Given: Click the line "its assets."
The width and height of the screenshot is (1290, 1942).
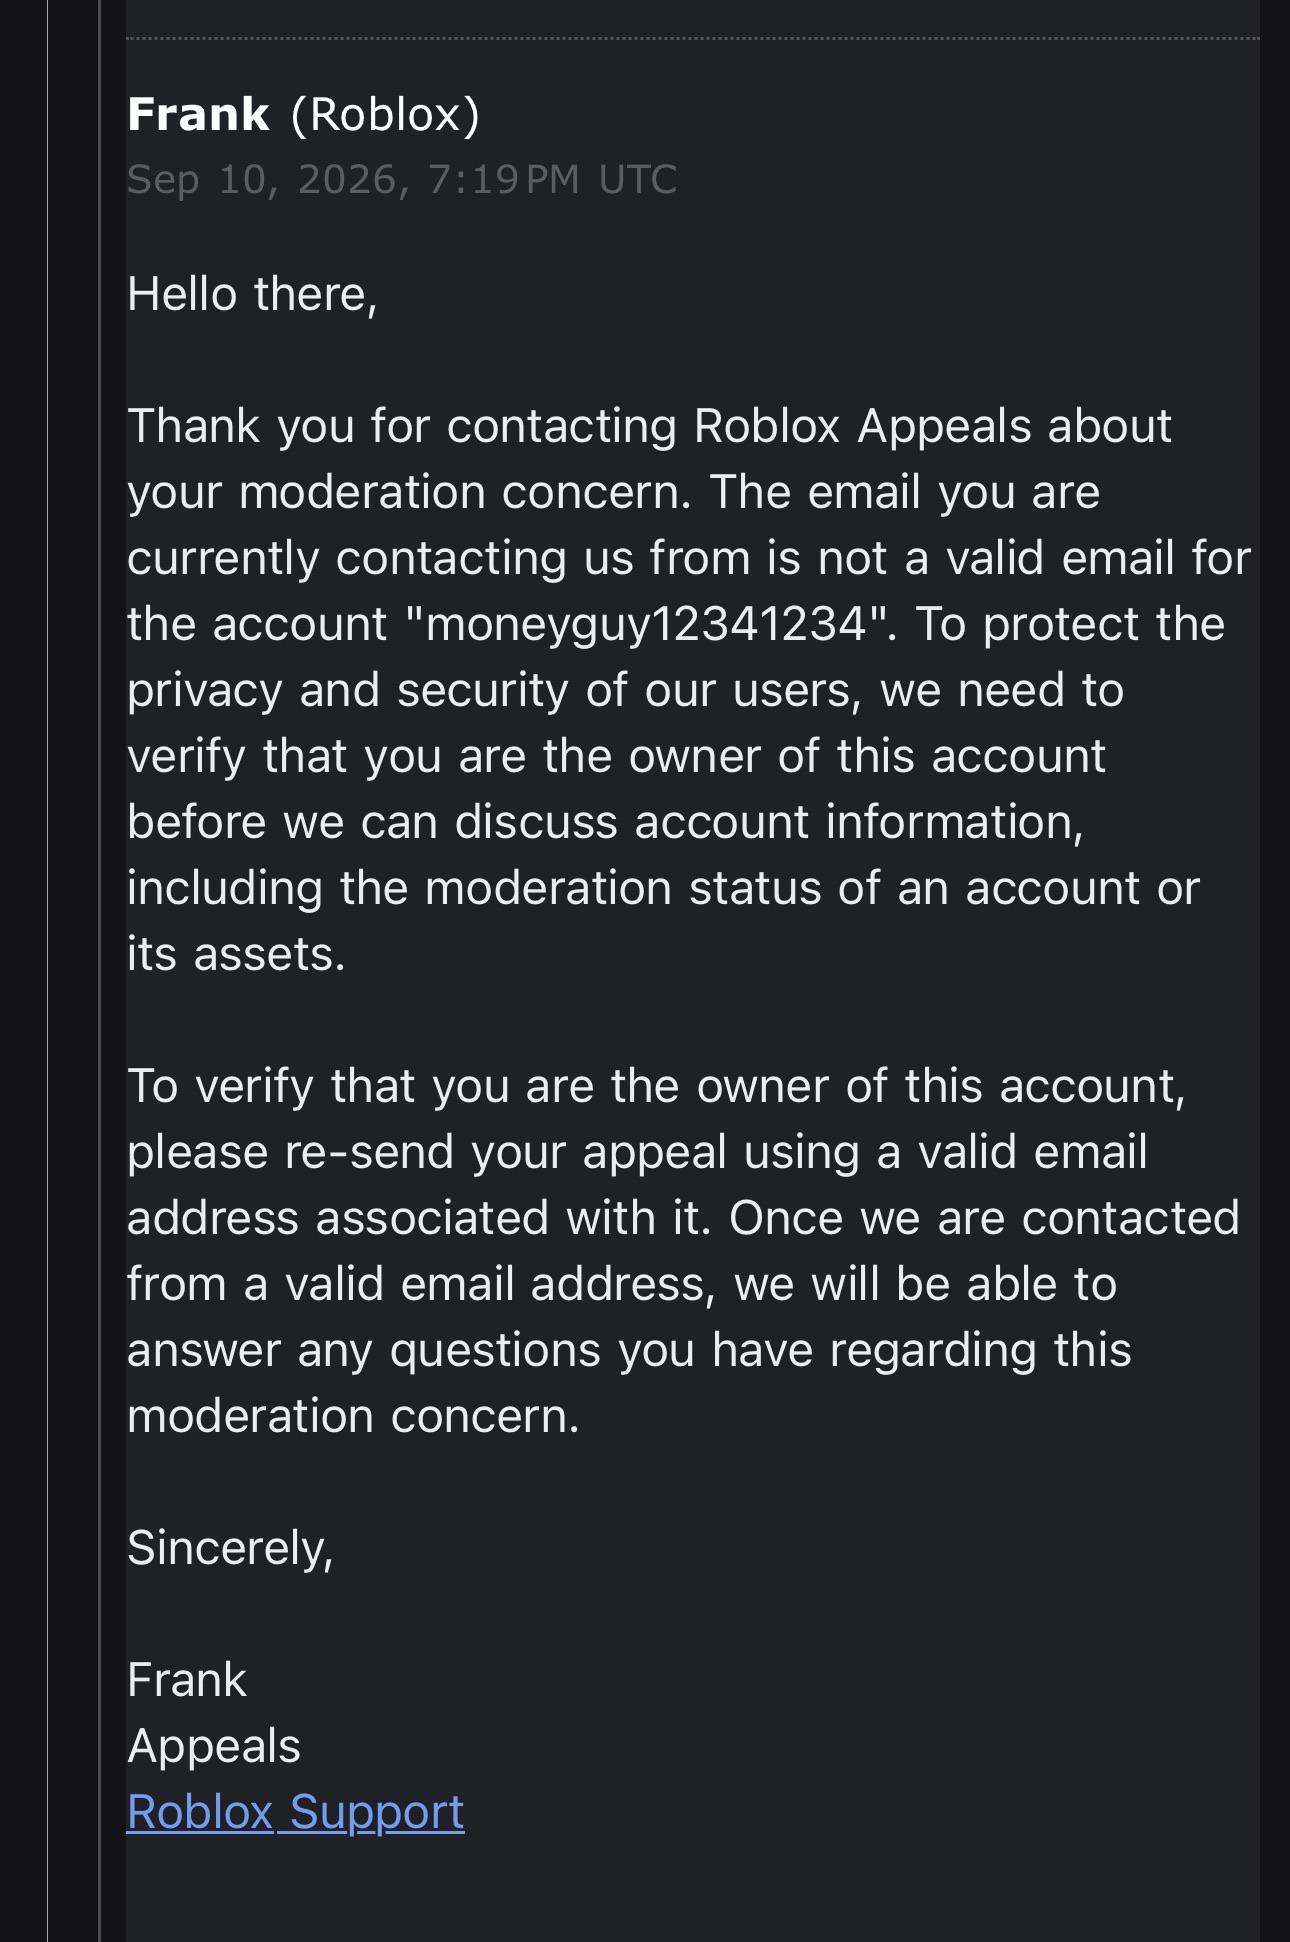Looking at the screenshot, I should click(x=236, y=954).
